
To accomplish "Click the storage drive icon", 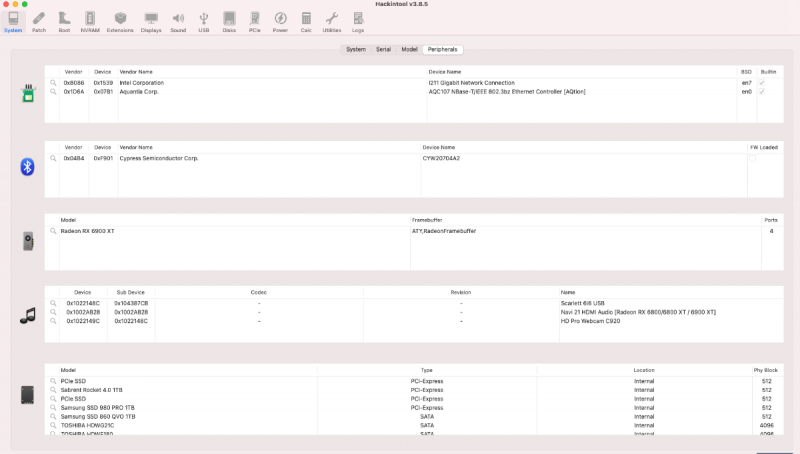I will [28, 395].
